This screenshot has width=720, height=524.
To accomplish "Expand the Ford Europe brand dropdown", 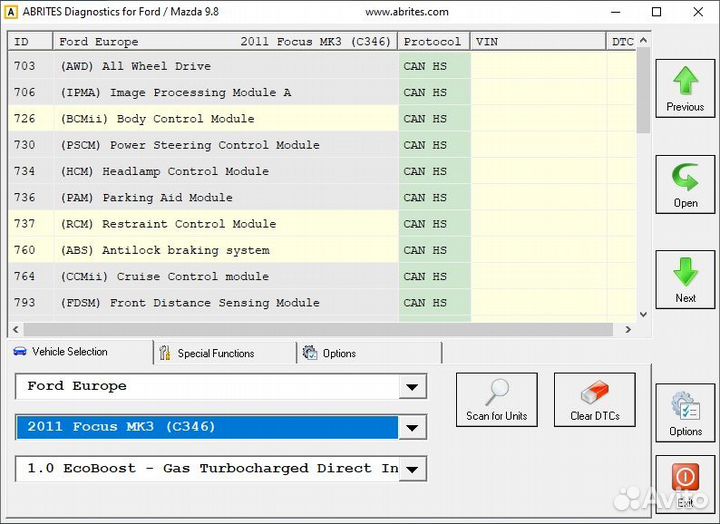I will pos(412,387).
